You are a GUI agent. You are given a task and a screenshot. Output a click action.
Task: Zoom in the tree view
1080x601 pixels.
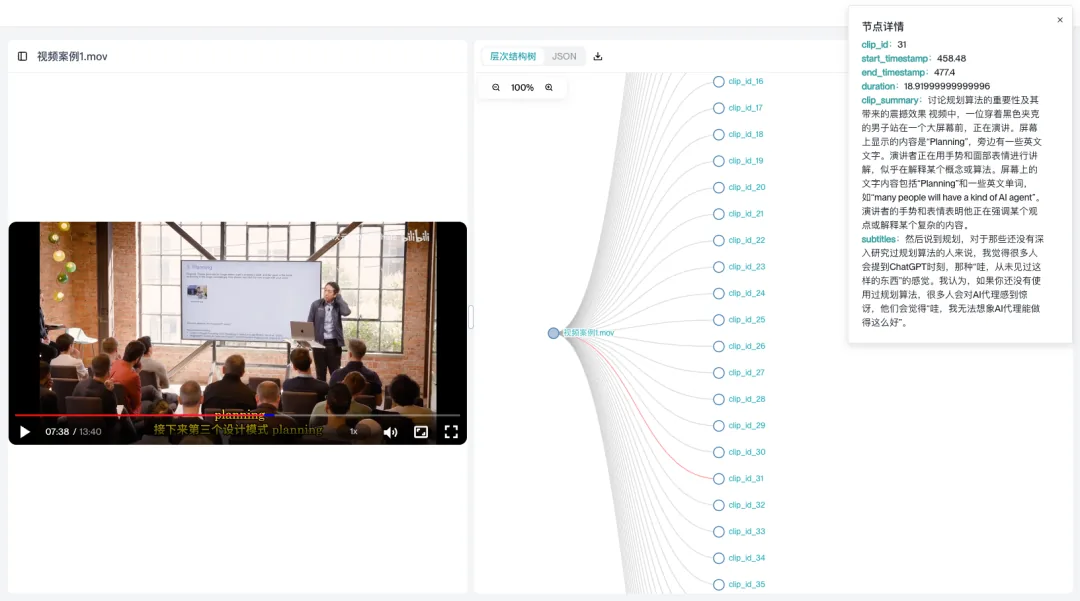(x=549, y=87)
